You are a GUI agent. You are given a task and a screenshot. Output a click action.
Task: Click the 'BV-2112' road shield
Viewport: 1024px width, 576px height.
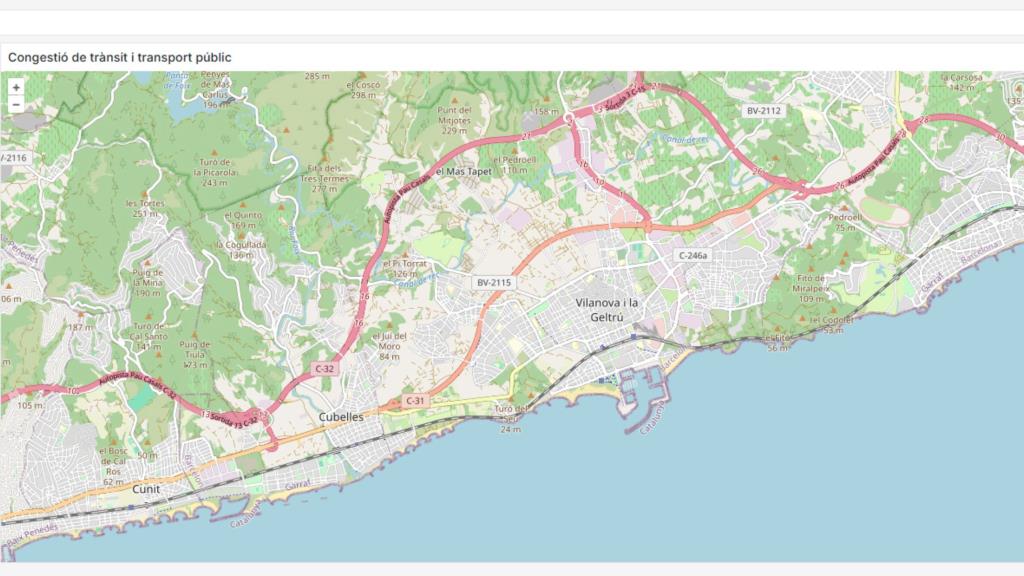point(763,111)
